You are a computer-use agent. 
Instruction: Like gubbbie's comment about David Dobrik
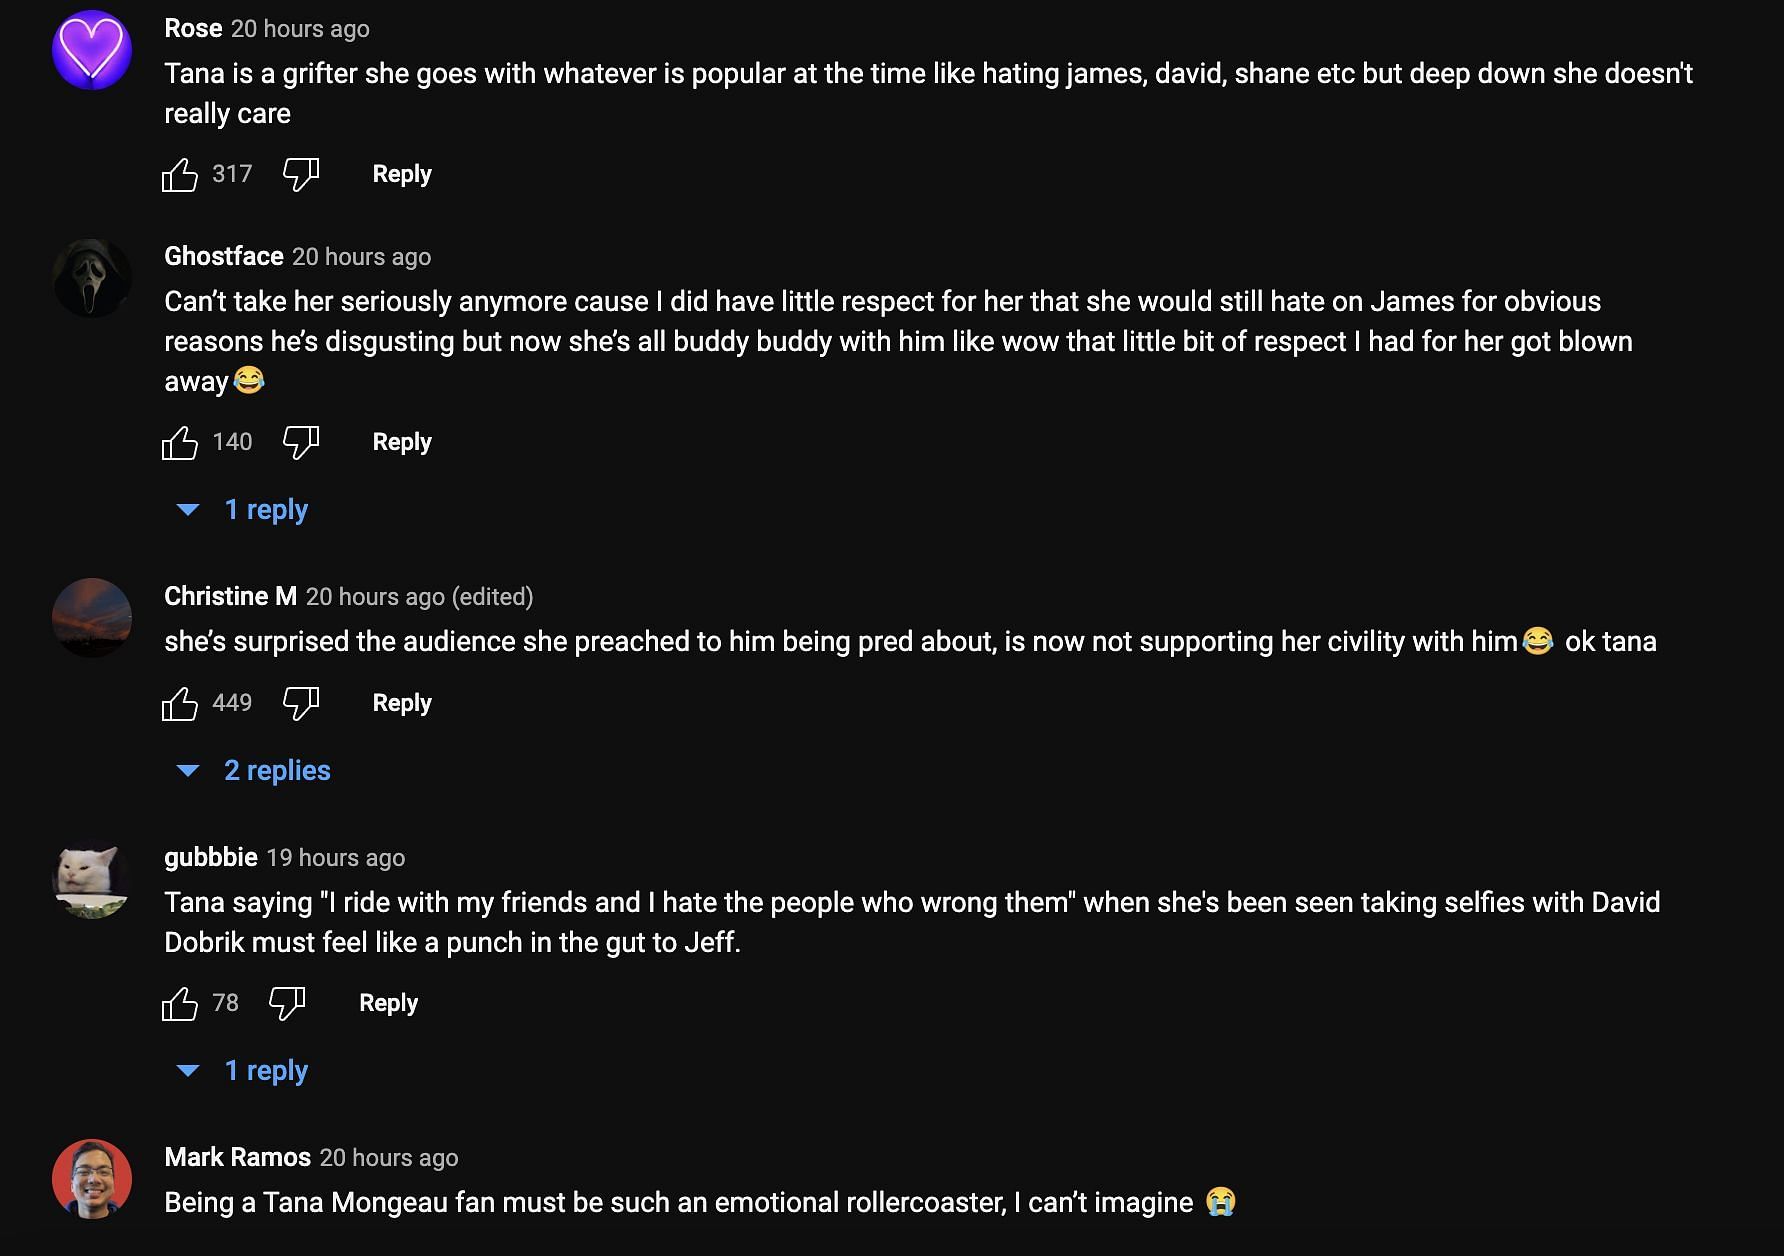pos(180,1004)
